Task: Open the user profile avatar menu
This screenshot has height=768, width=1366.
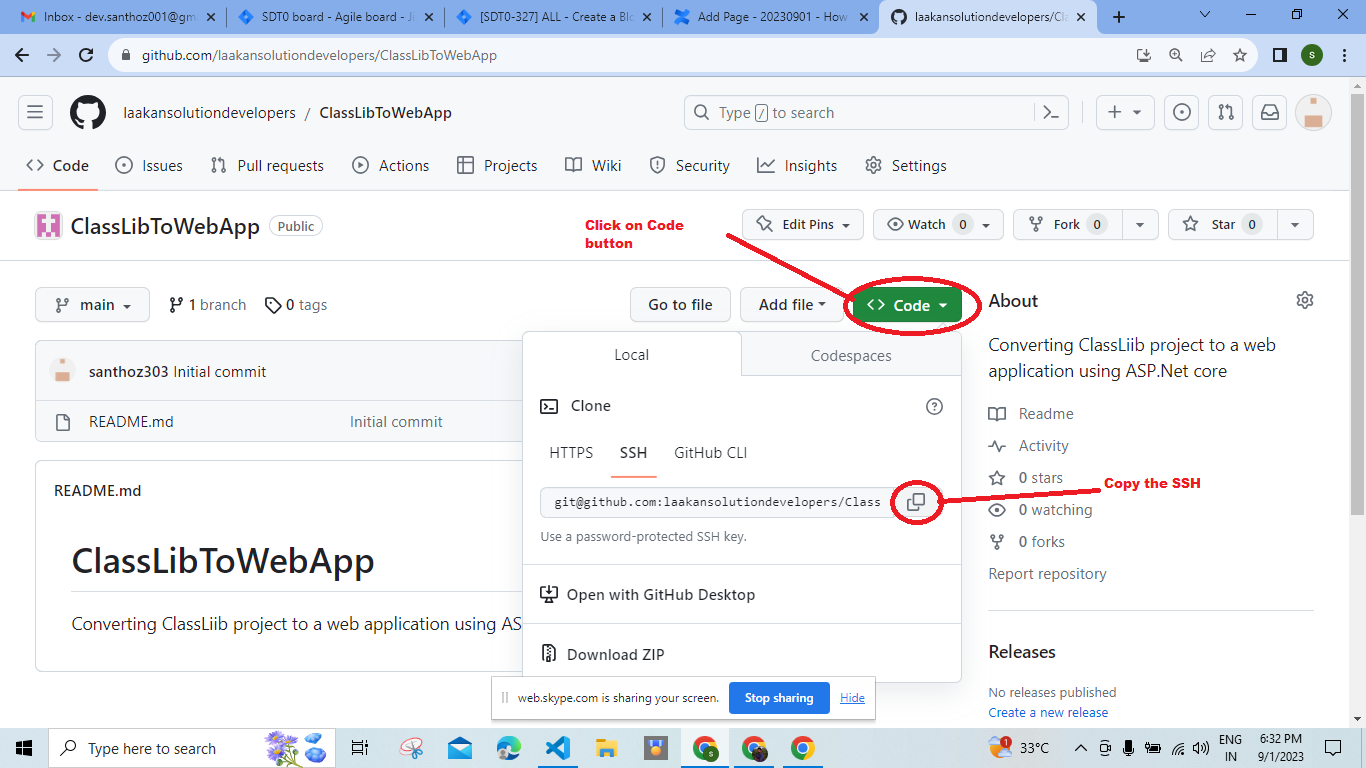Action: (x=1313, y=113)
